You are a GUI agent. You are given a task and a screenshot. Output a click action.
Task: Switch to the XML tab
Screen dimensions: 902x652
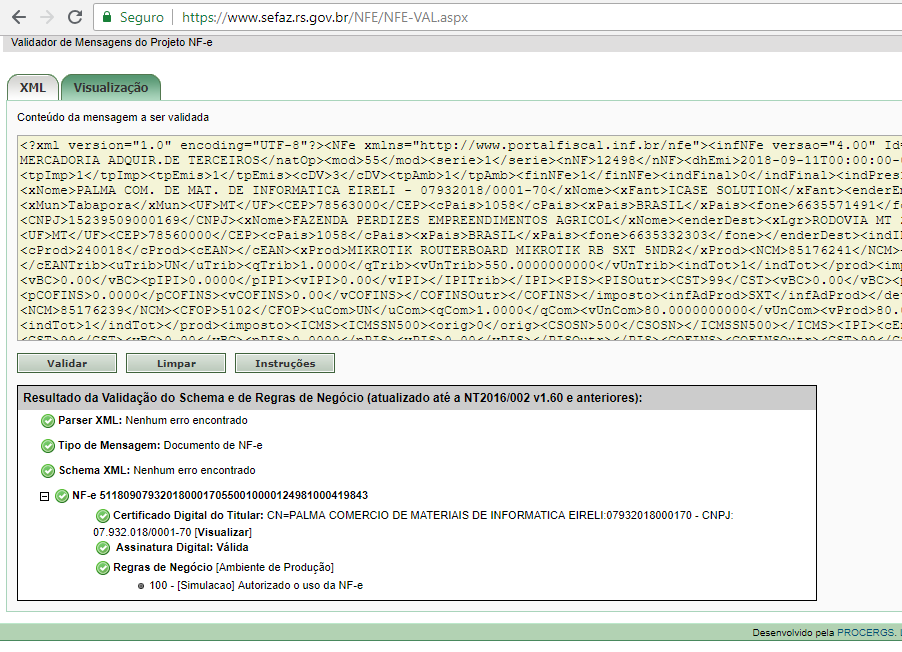click(x=33, y=87)
